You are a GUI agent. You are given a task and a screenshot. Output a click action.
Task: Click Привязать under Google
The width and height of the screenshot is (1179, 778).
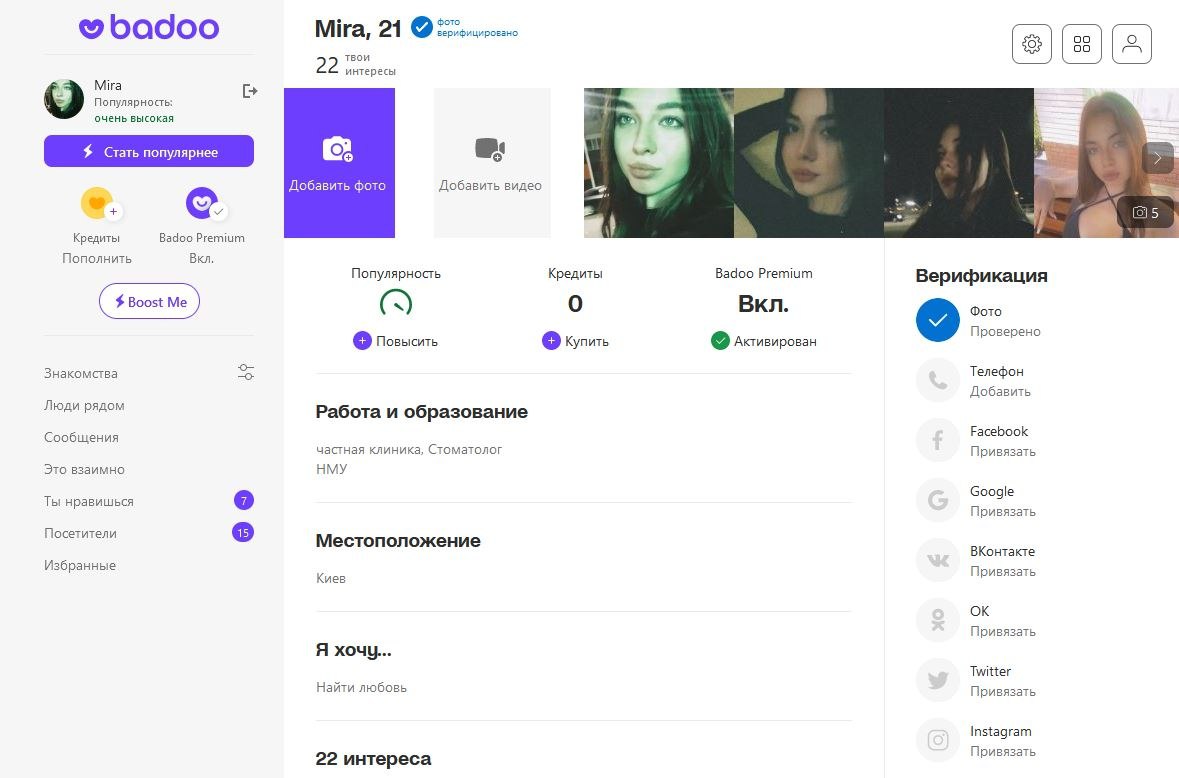point(1003,512)
